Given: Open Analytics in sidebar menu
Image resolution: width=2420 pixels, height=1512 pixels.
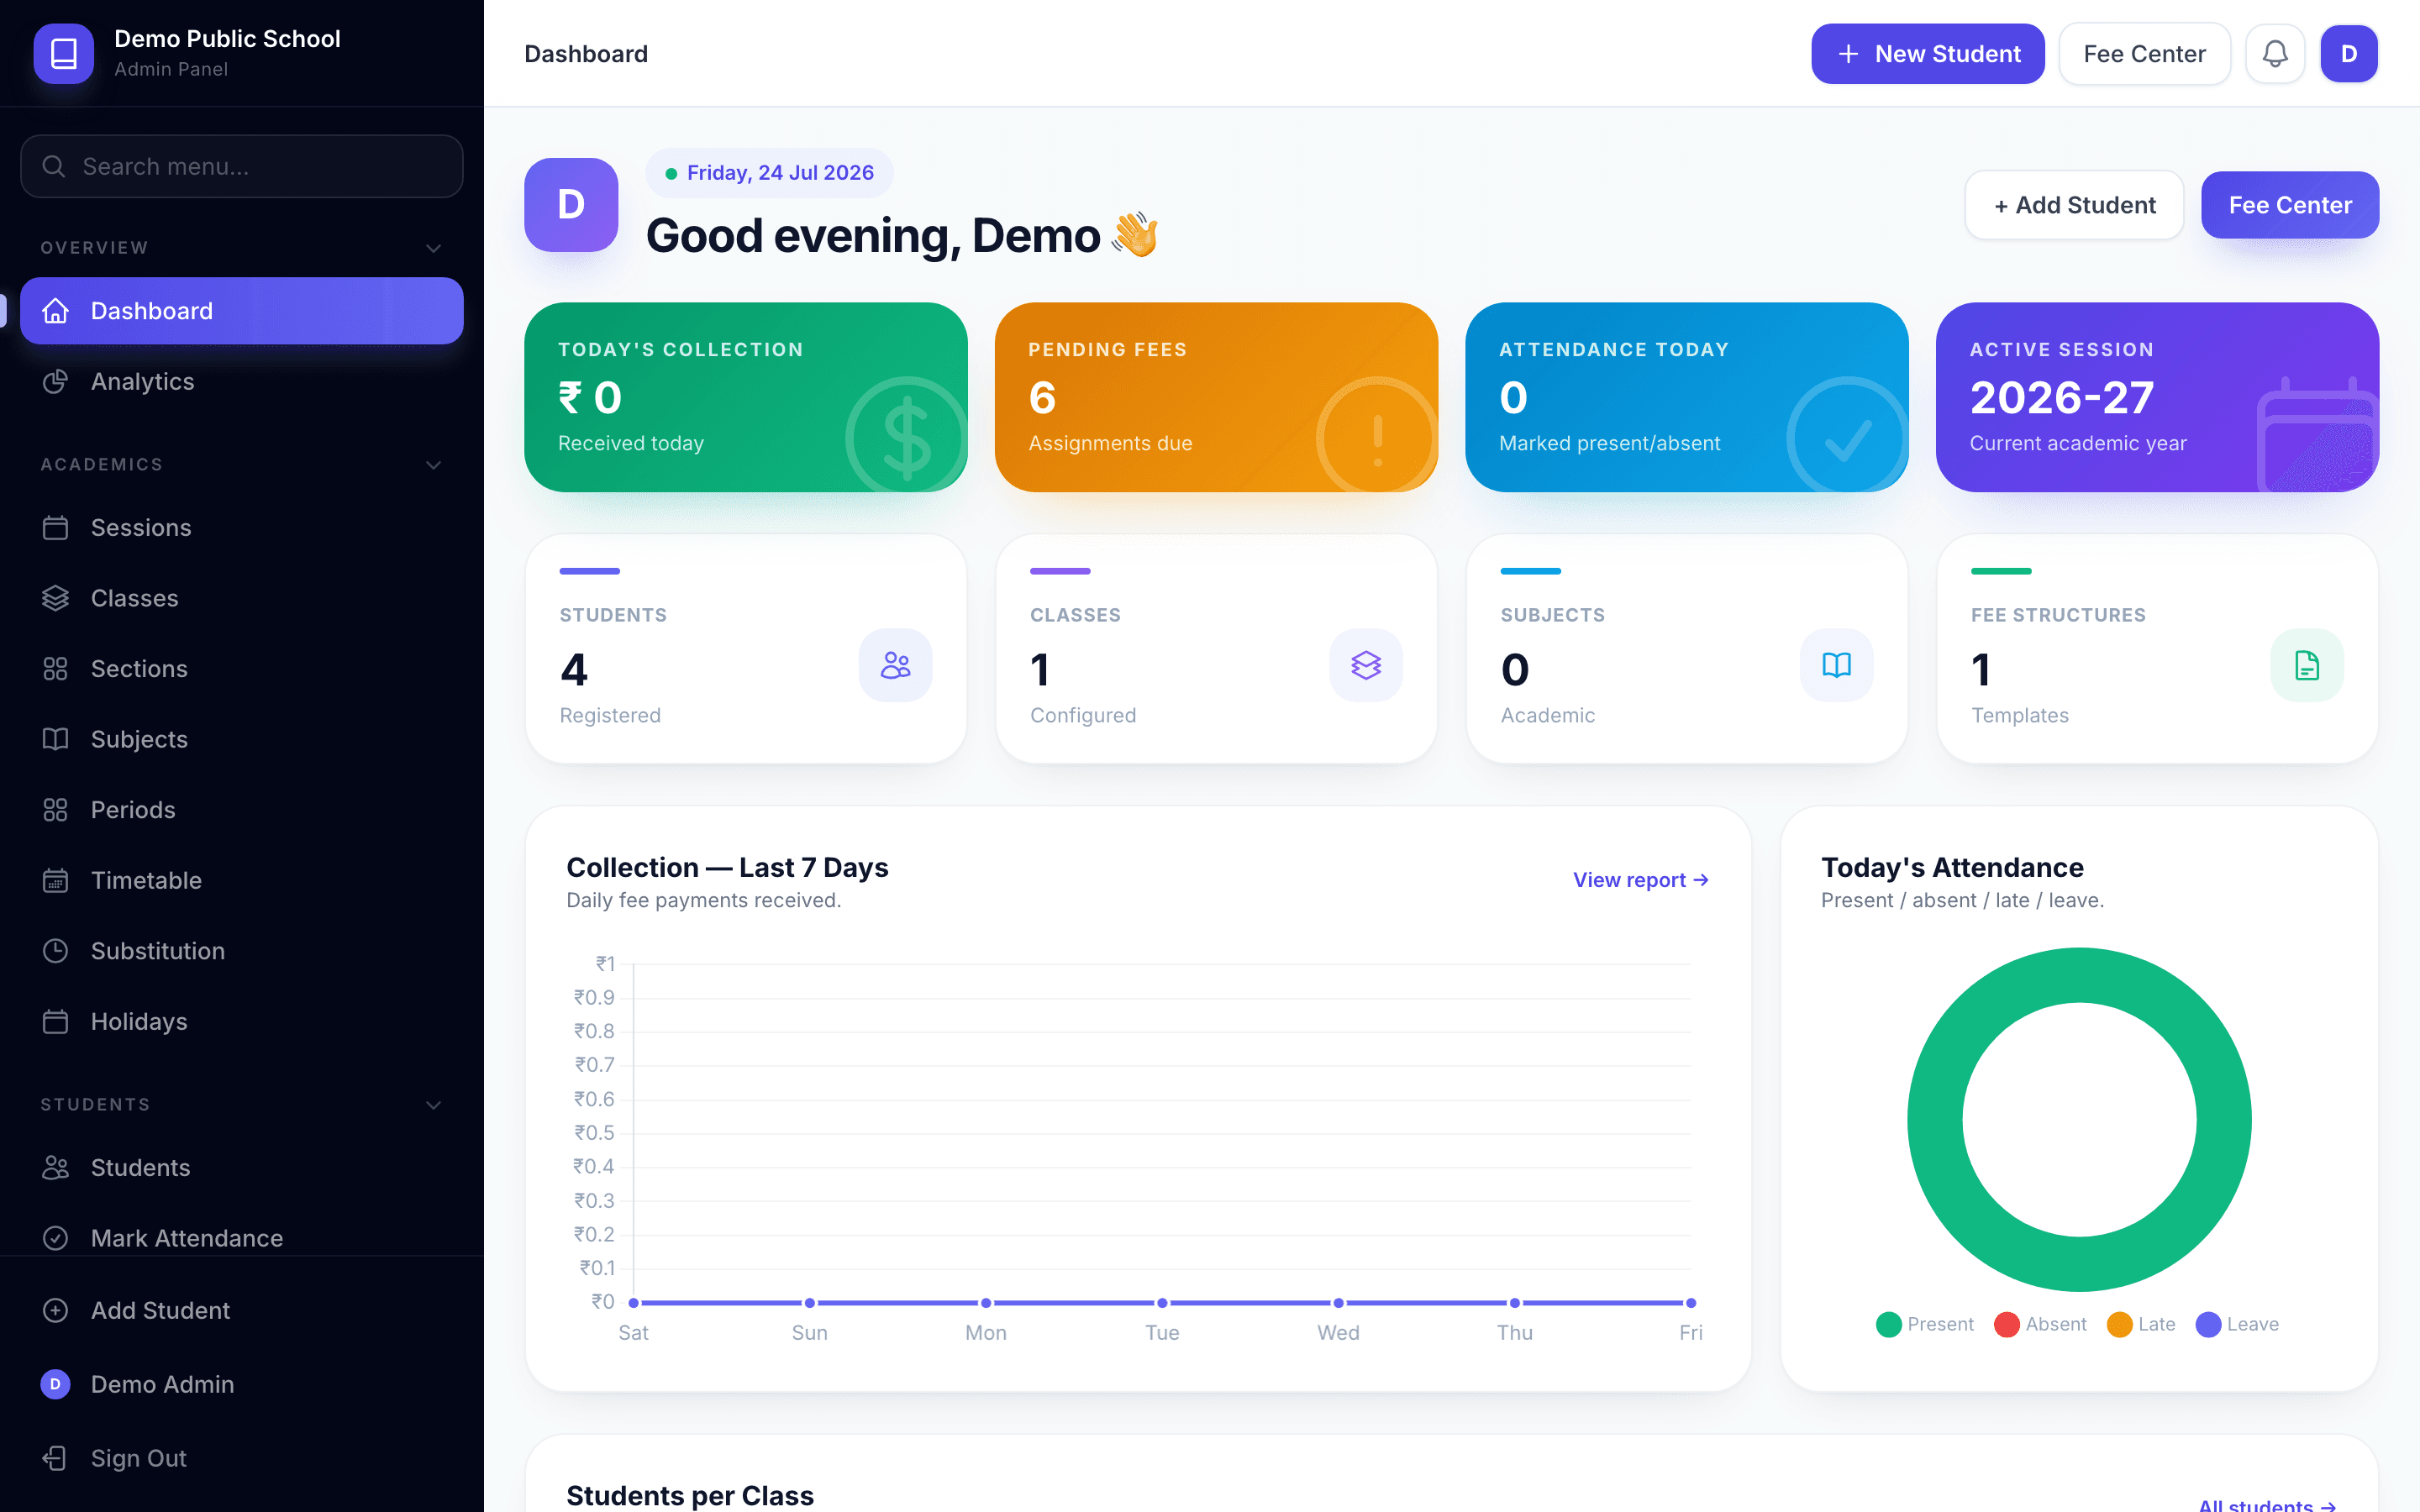Looking at the screenshot, I should tap(242, 382).
